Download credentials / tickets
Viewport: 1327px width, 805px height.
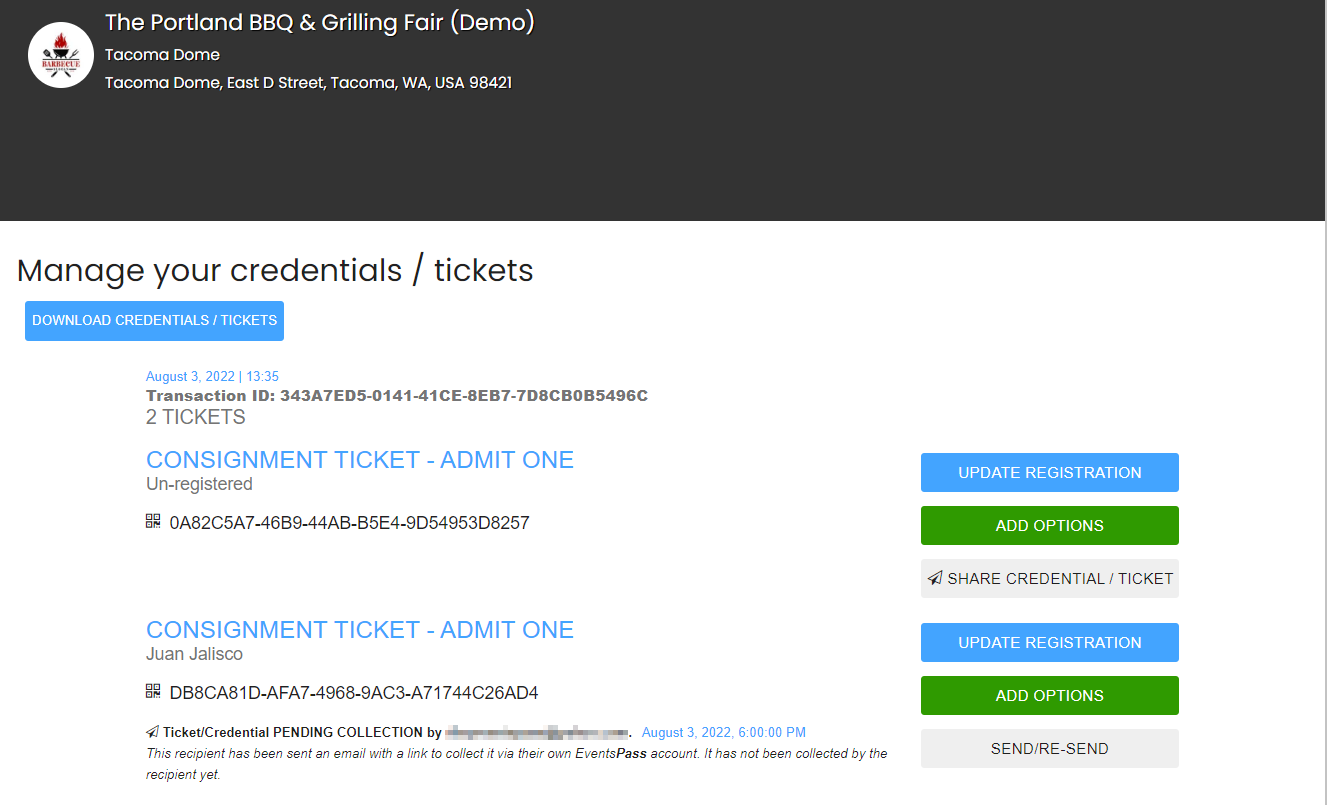154,321
